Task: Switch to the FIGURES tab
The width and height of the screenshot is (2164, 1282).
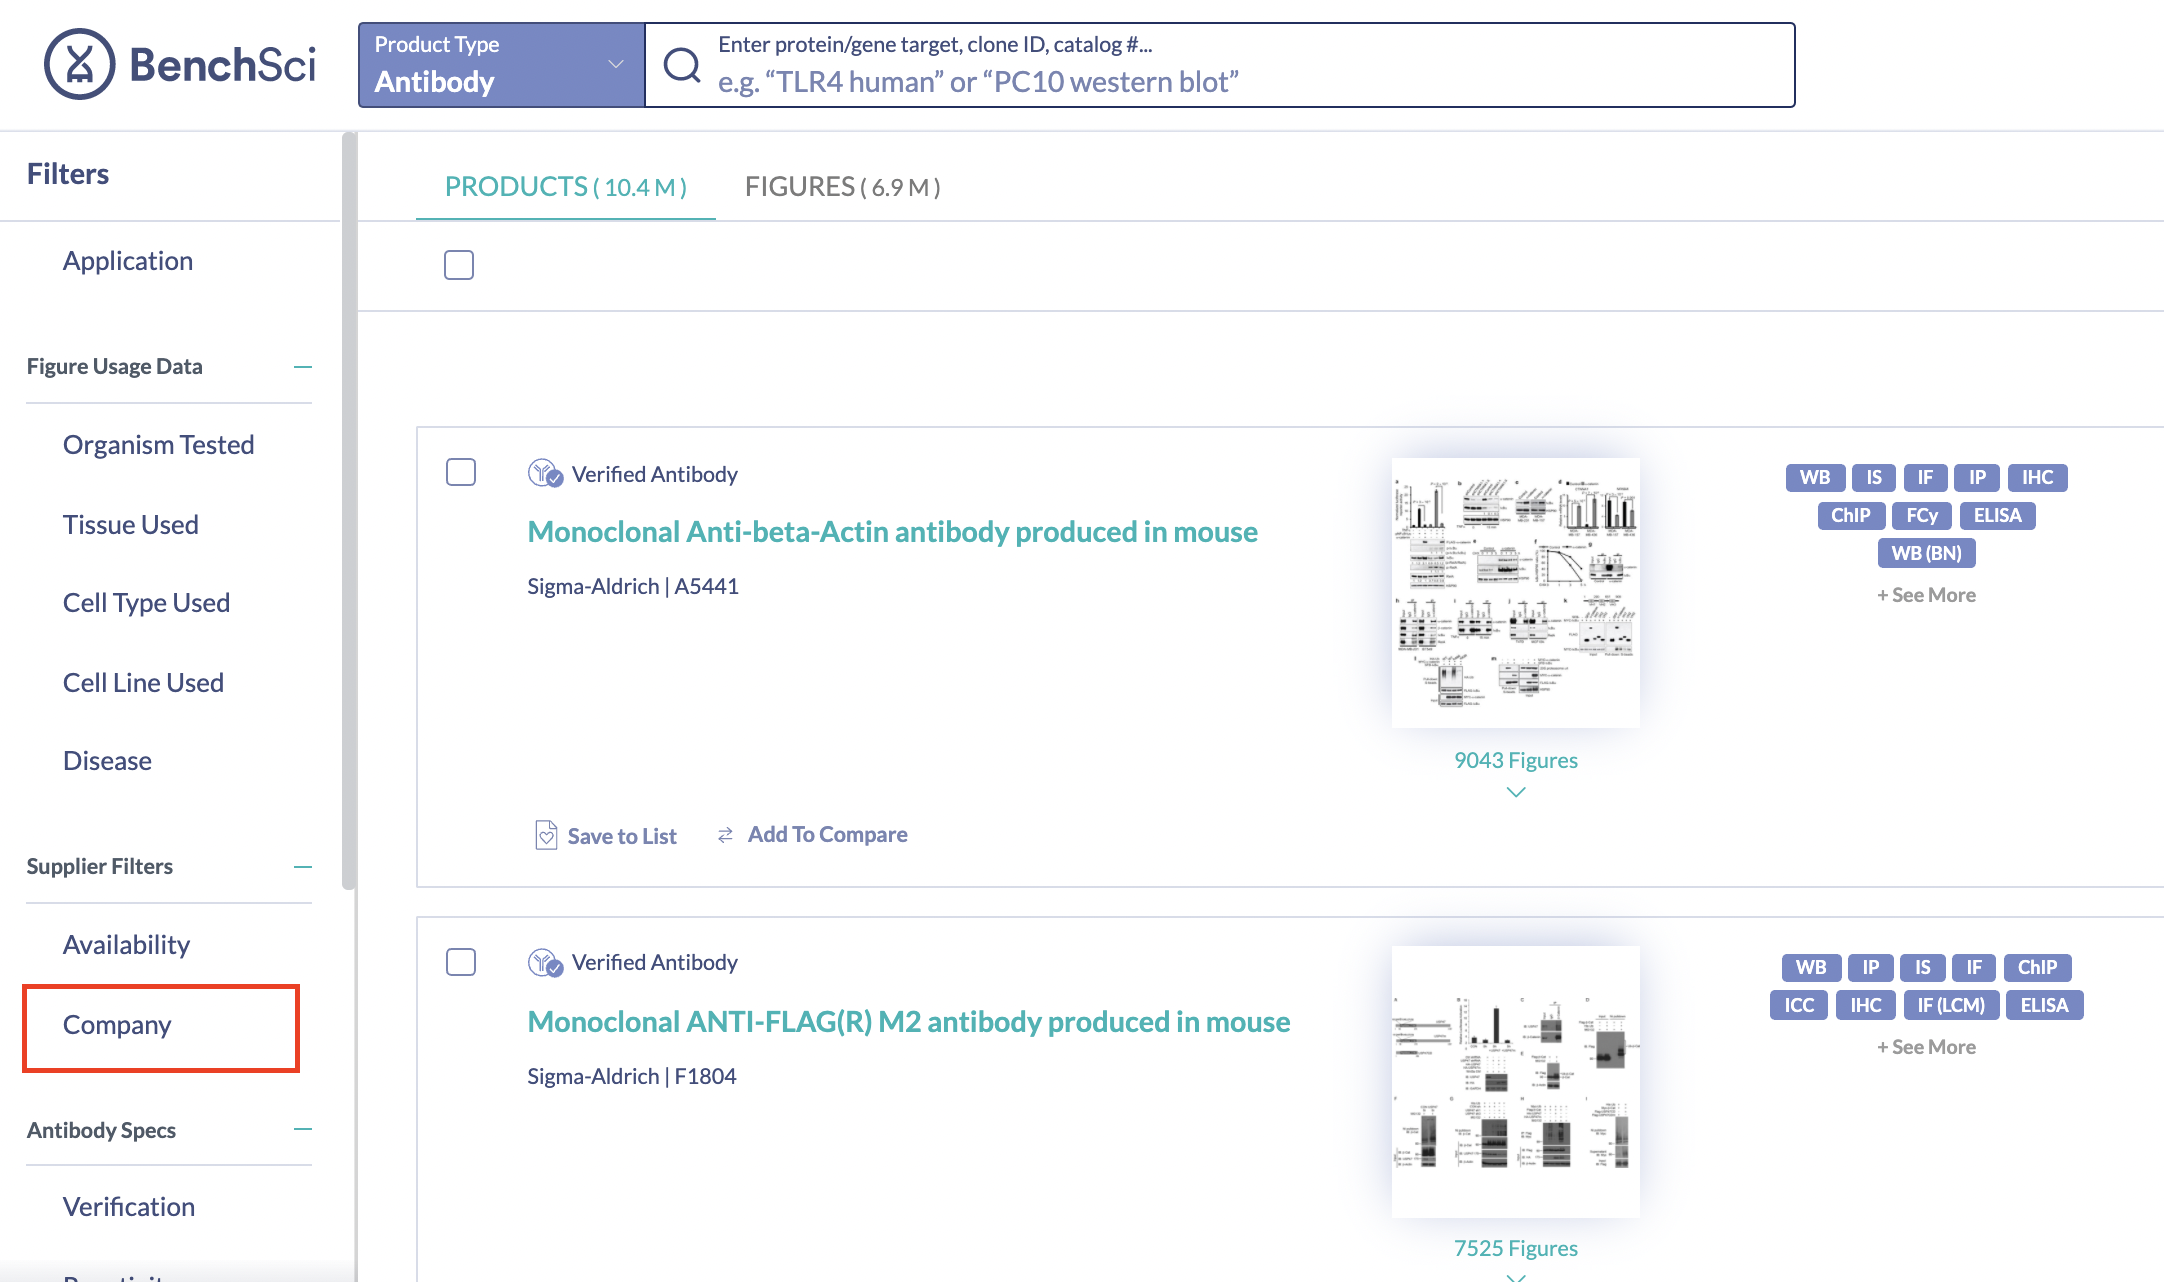Action: coord(842,187)
